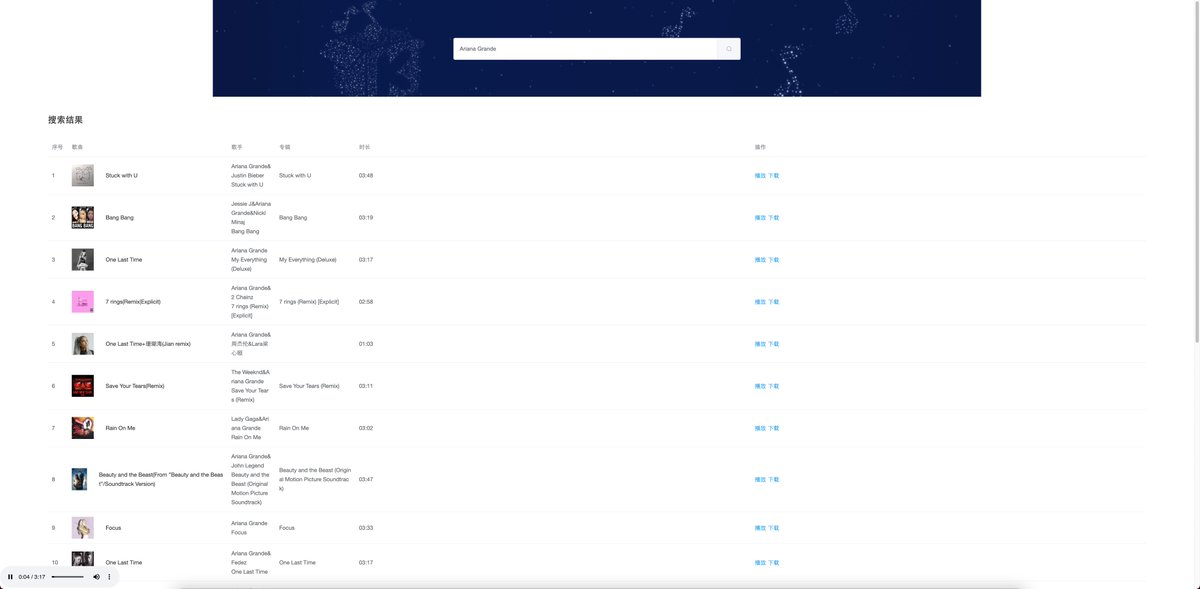Select title One Last Time+珊瑚海(Jian remix)

[x=148, y=343]
